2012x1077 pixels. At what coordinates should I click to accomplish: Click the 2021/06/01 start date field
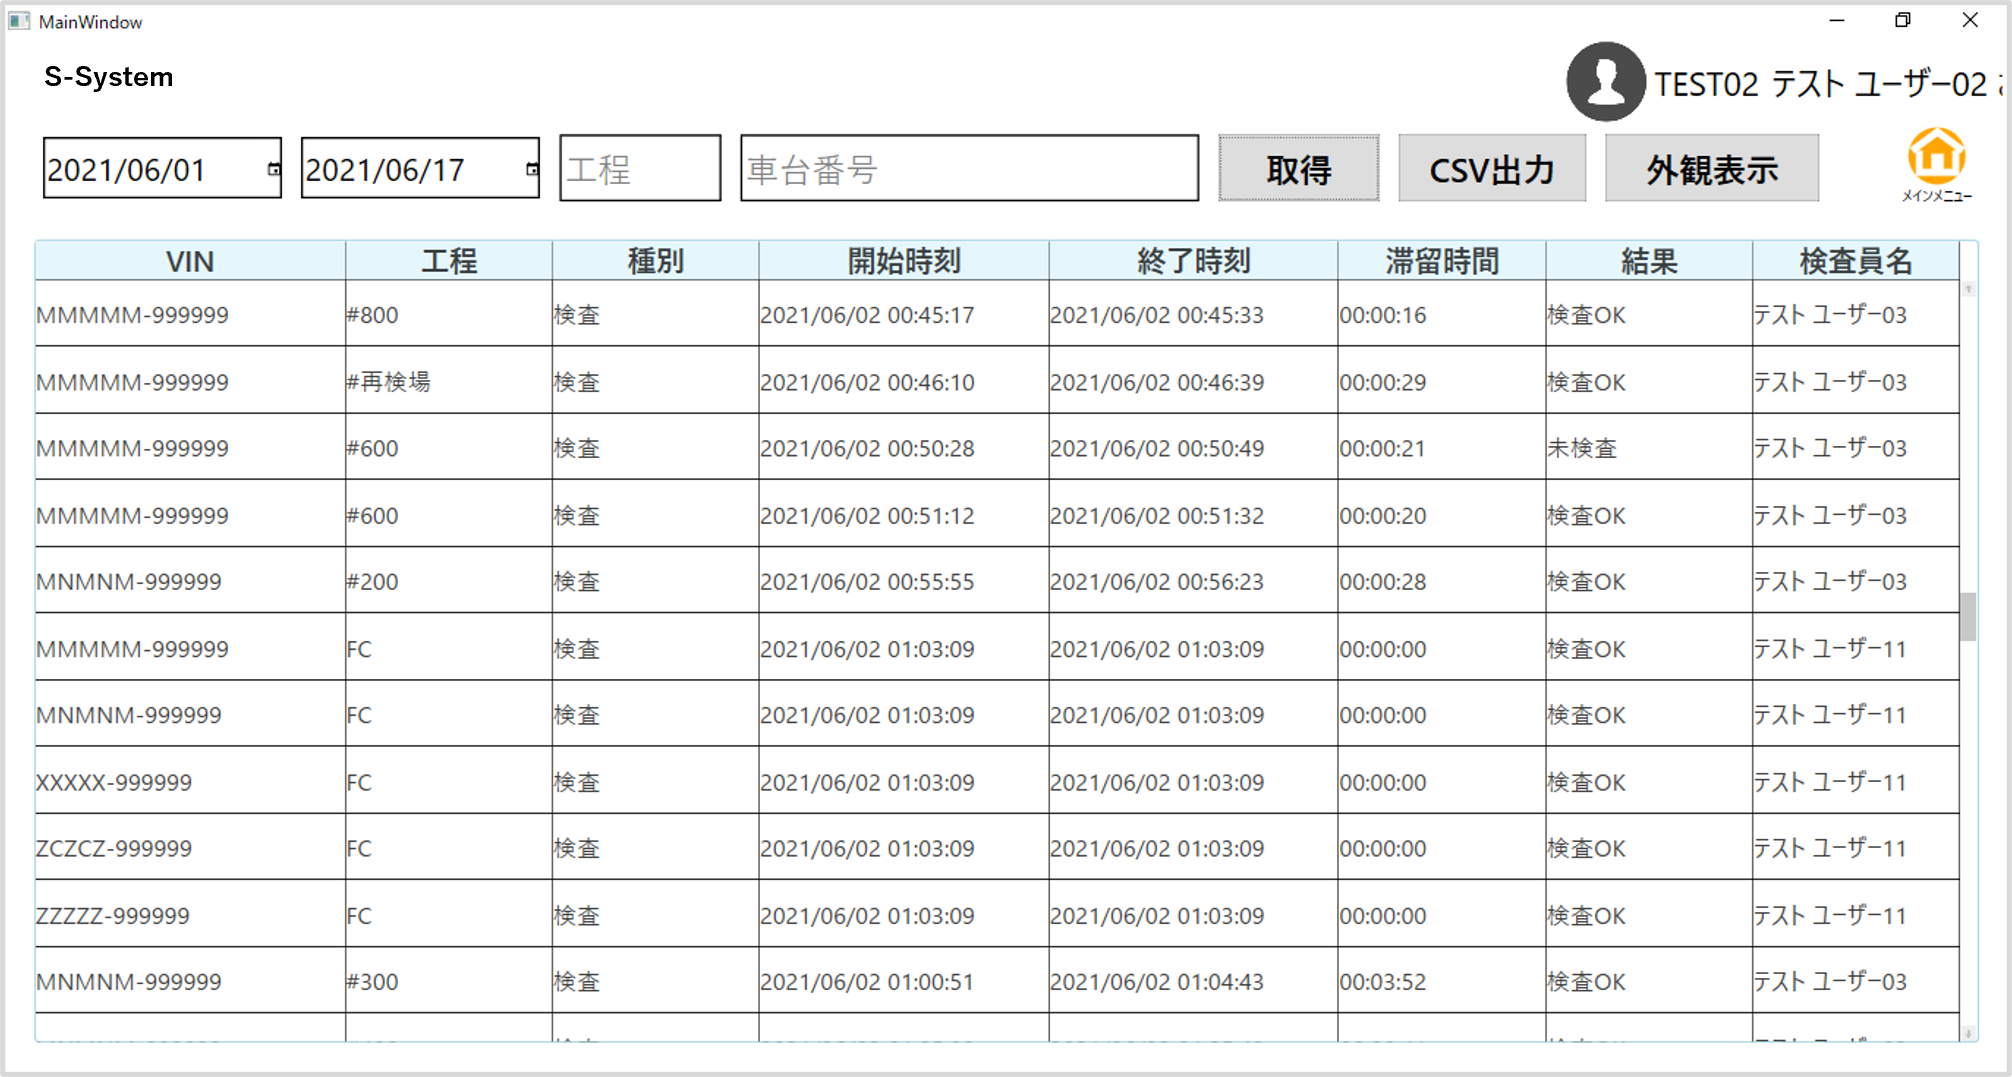(x=150, y=170)
